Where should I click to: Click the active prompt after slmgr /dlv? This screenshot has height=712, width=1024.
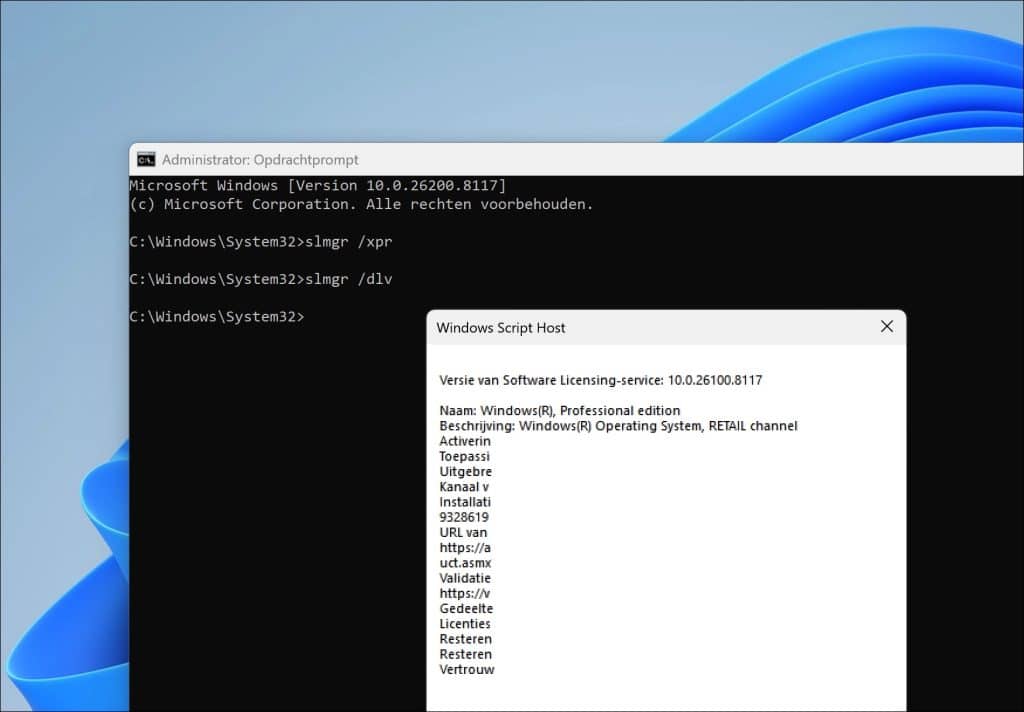coord(217,316)
